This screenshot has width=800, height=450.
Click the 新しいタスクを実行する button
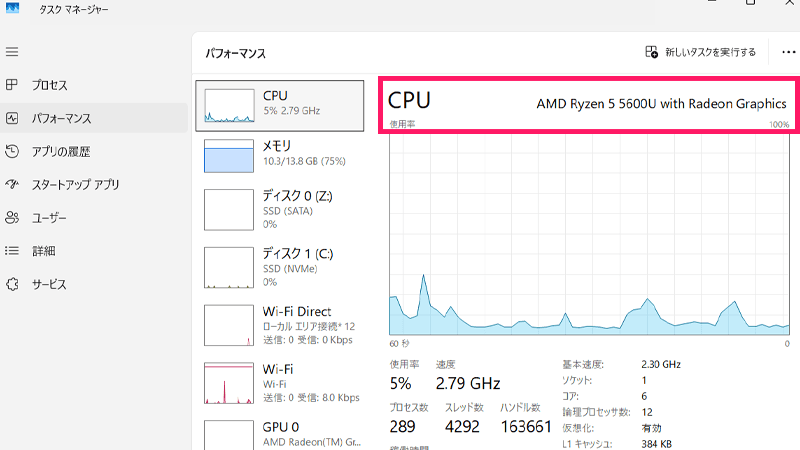point(700,52)
